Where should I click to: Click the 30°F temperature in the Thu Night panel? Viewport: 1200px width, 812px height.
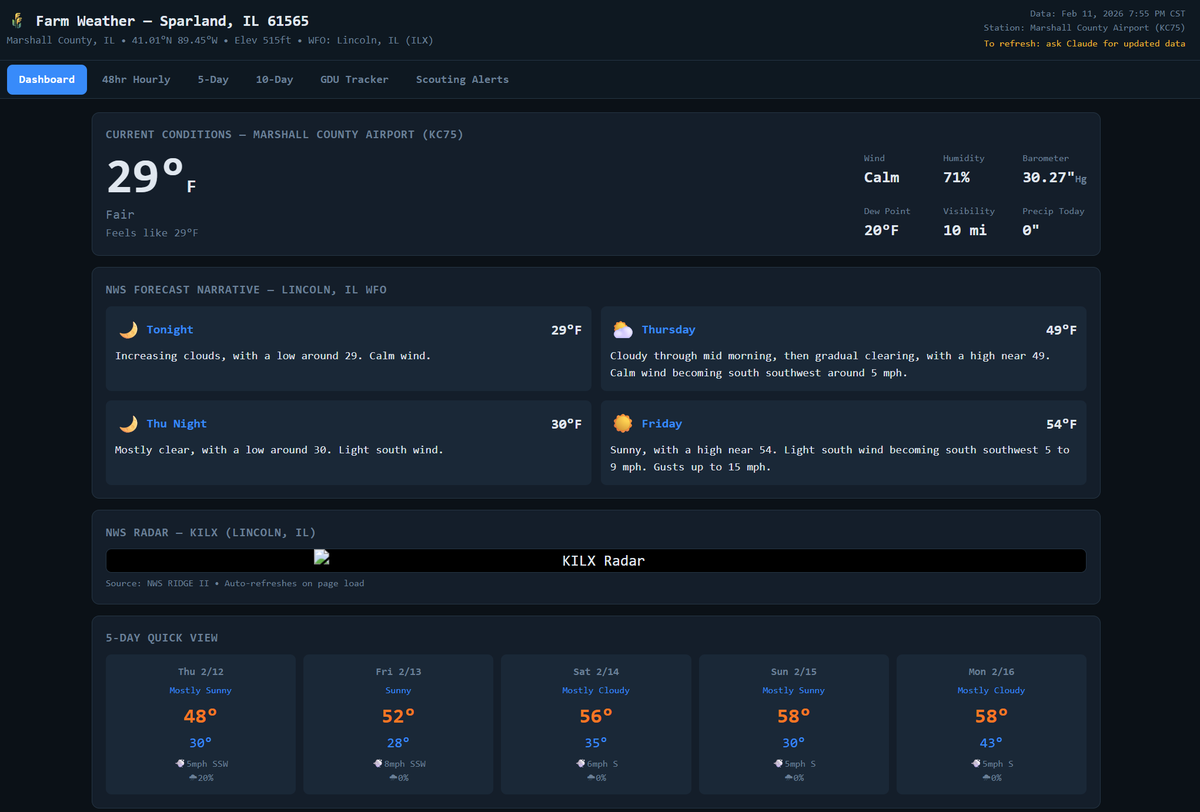tap(566, 424)
